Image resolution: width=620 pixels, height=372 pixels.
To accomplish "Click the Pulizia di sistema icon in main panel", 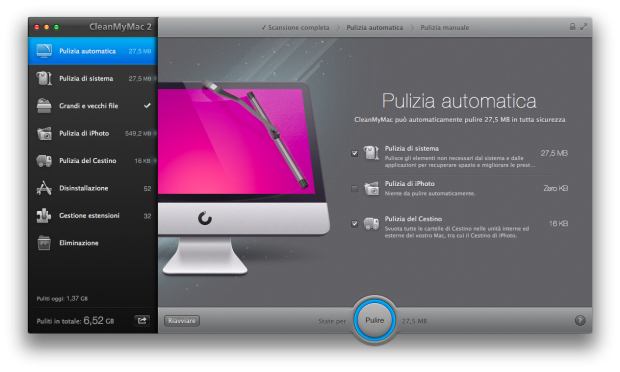I will coord(371,153).
